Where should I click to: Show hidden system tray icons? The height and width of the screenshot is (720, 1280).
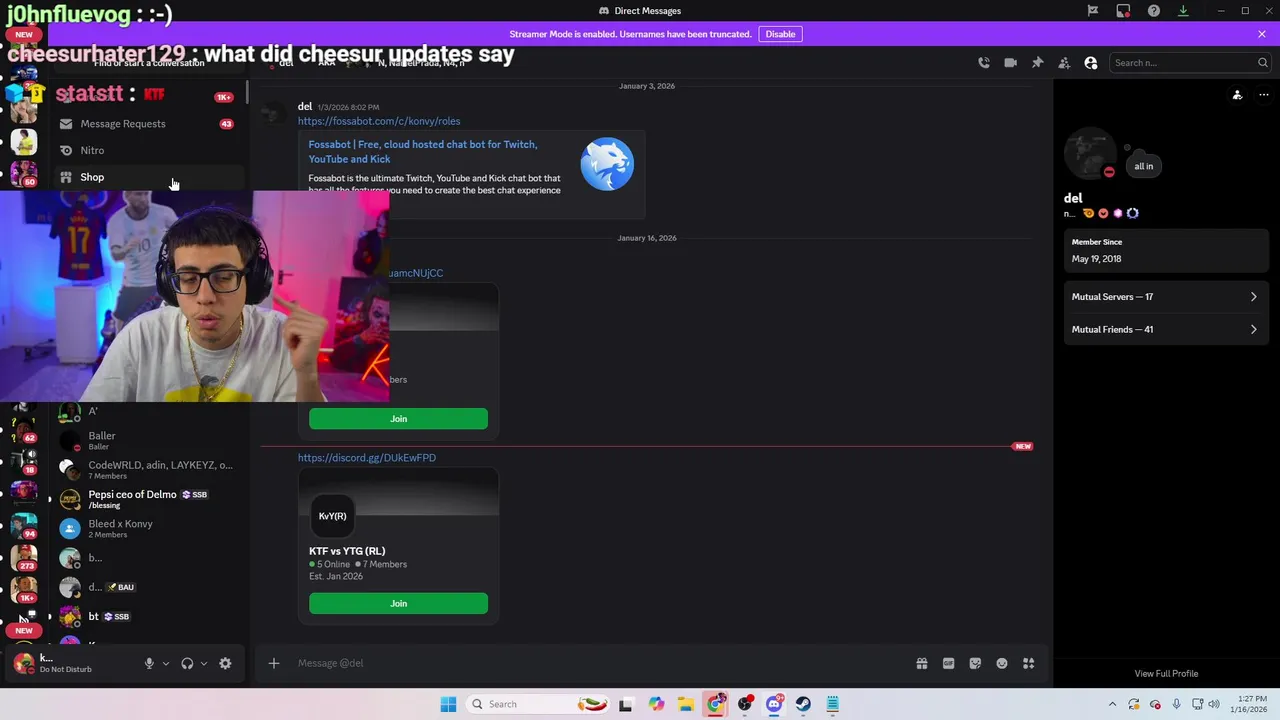1112,704
